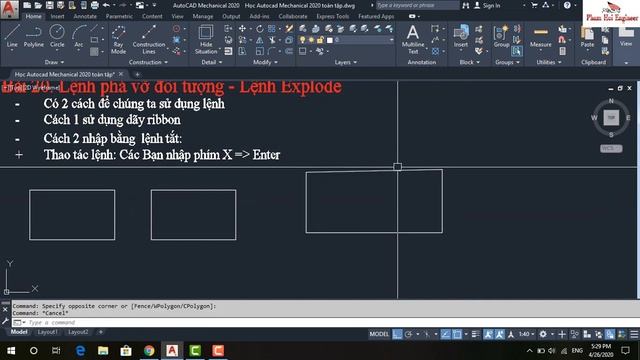Open File Explorer from the taskbar
Image resolution: width=640 pixels, height=360 pixels.
pyautogui.click(x=103, y=351)
